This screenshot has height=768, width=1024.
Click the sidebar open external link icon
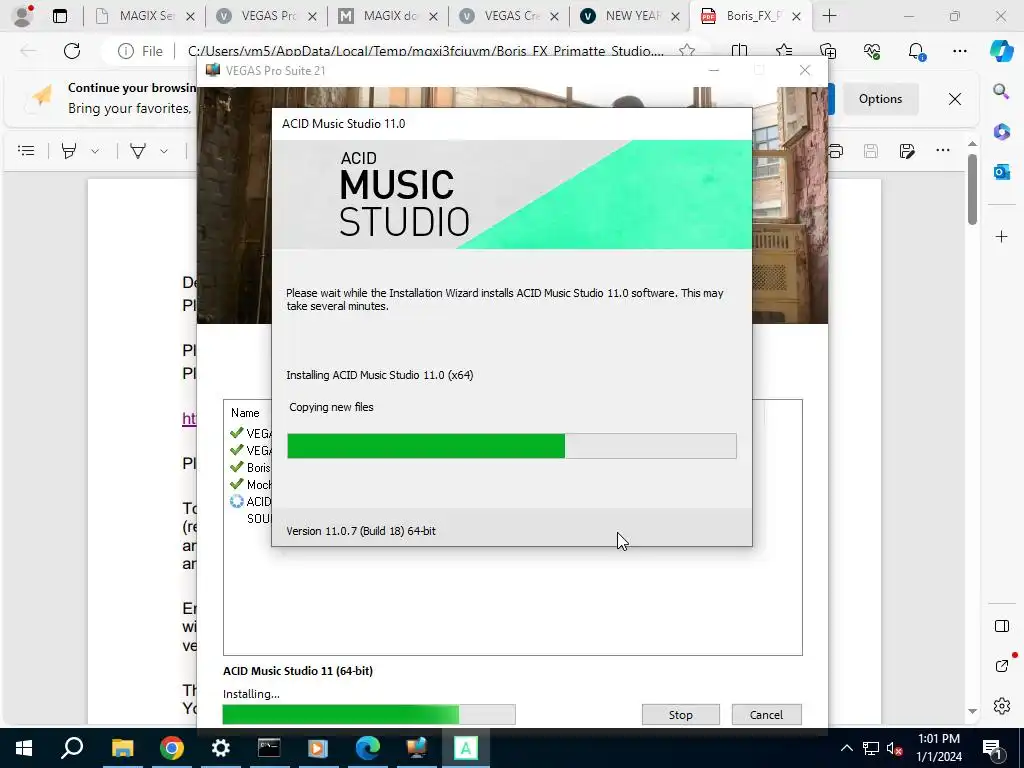point(1002,665)
